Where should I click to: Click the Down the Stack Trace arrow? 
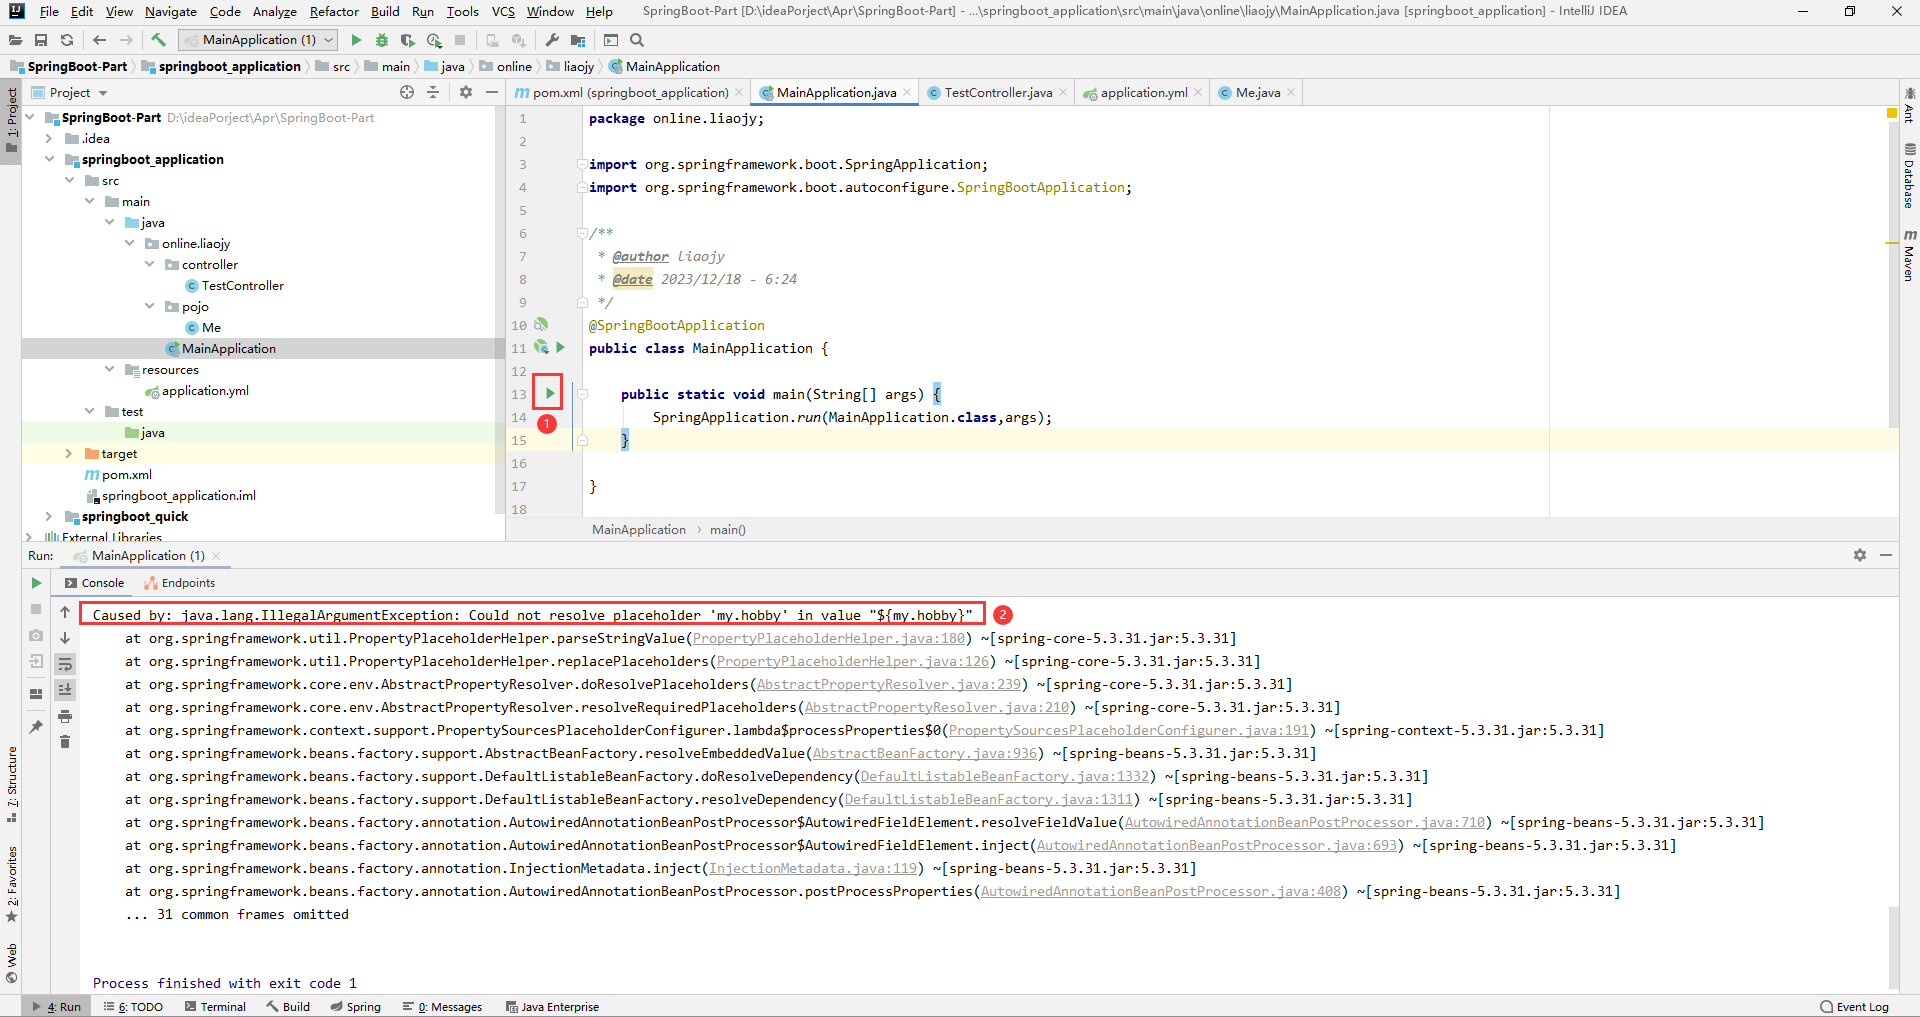65,638
